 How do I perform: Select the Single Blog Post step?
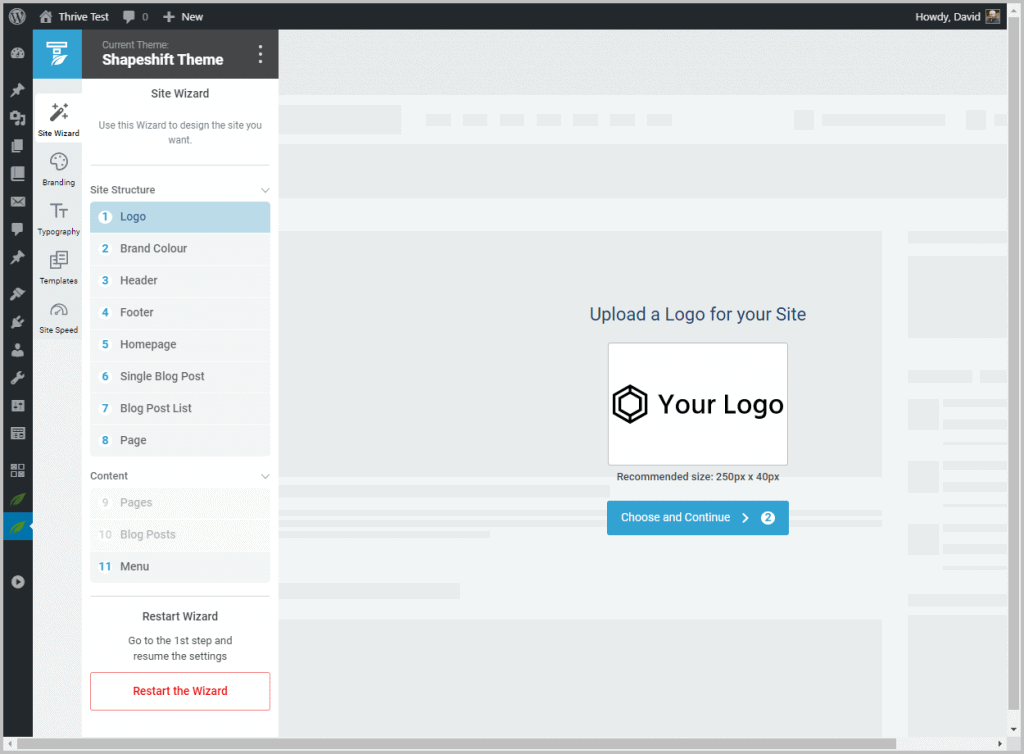tap(180, 377)
